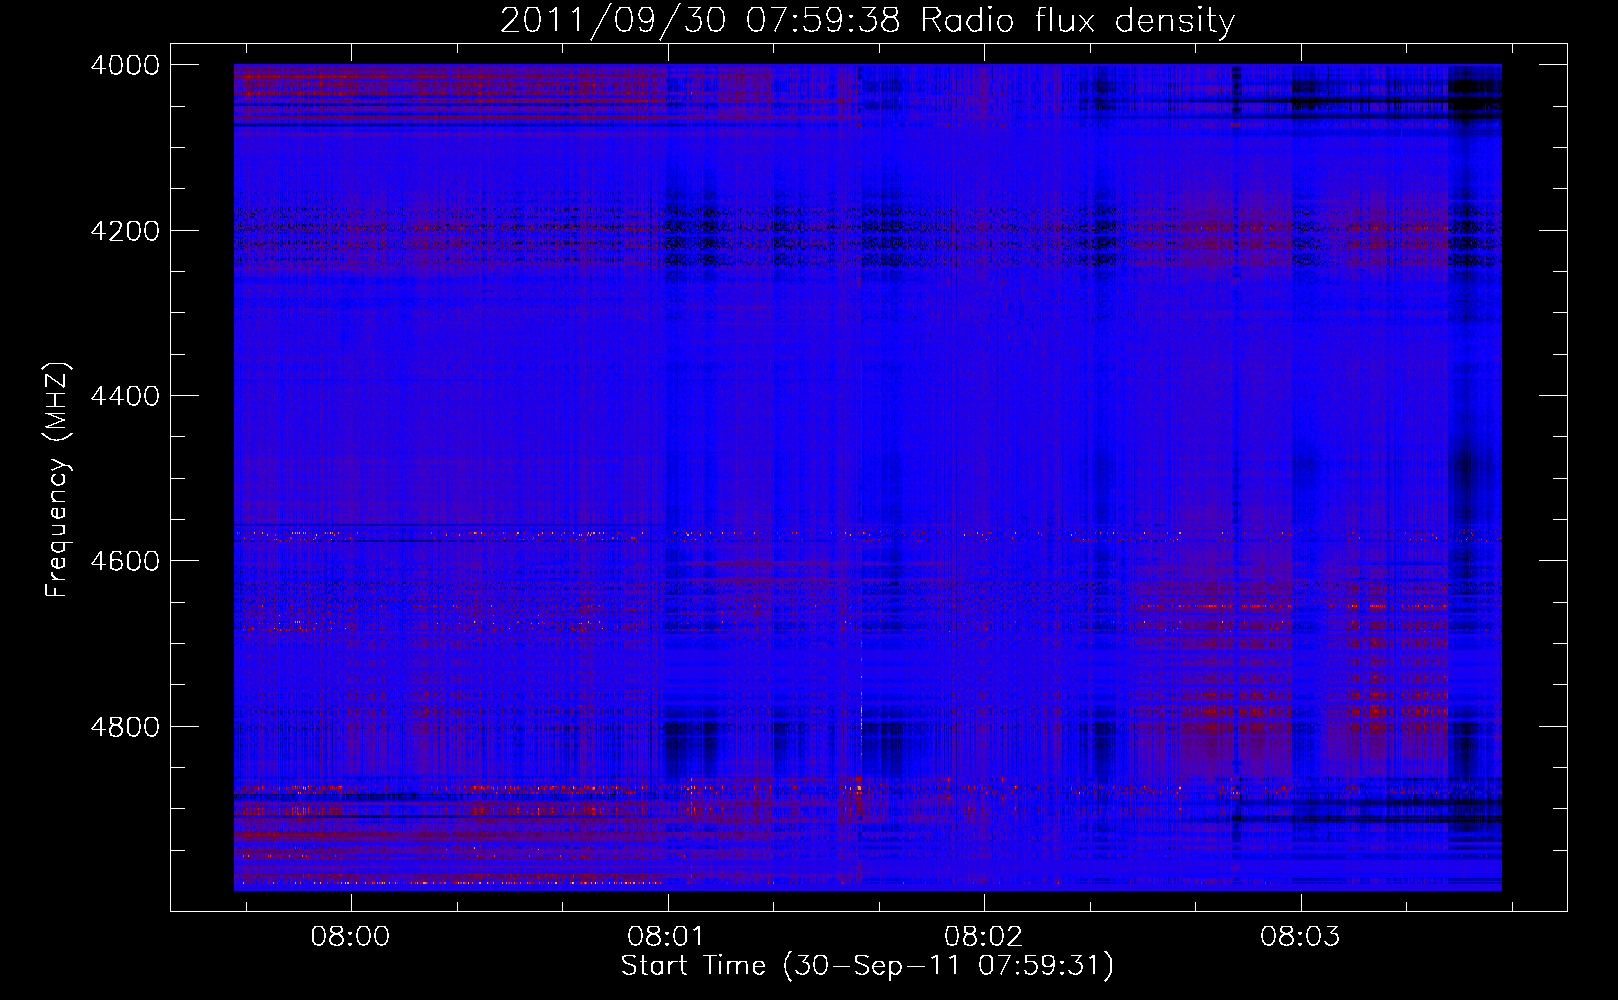
Task: Select the '4400' frequency axis label
Action: [x=124, y=396]
